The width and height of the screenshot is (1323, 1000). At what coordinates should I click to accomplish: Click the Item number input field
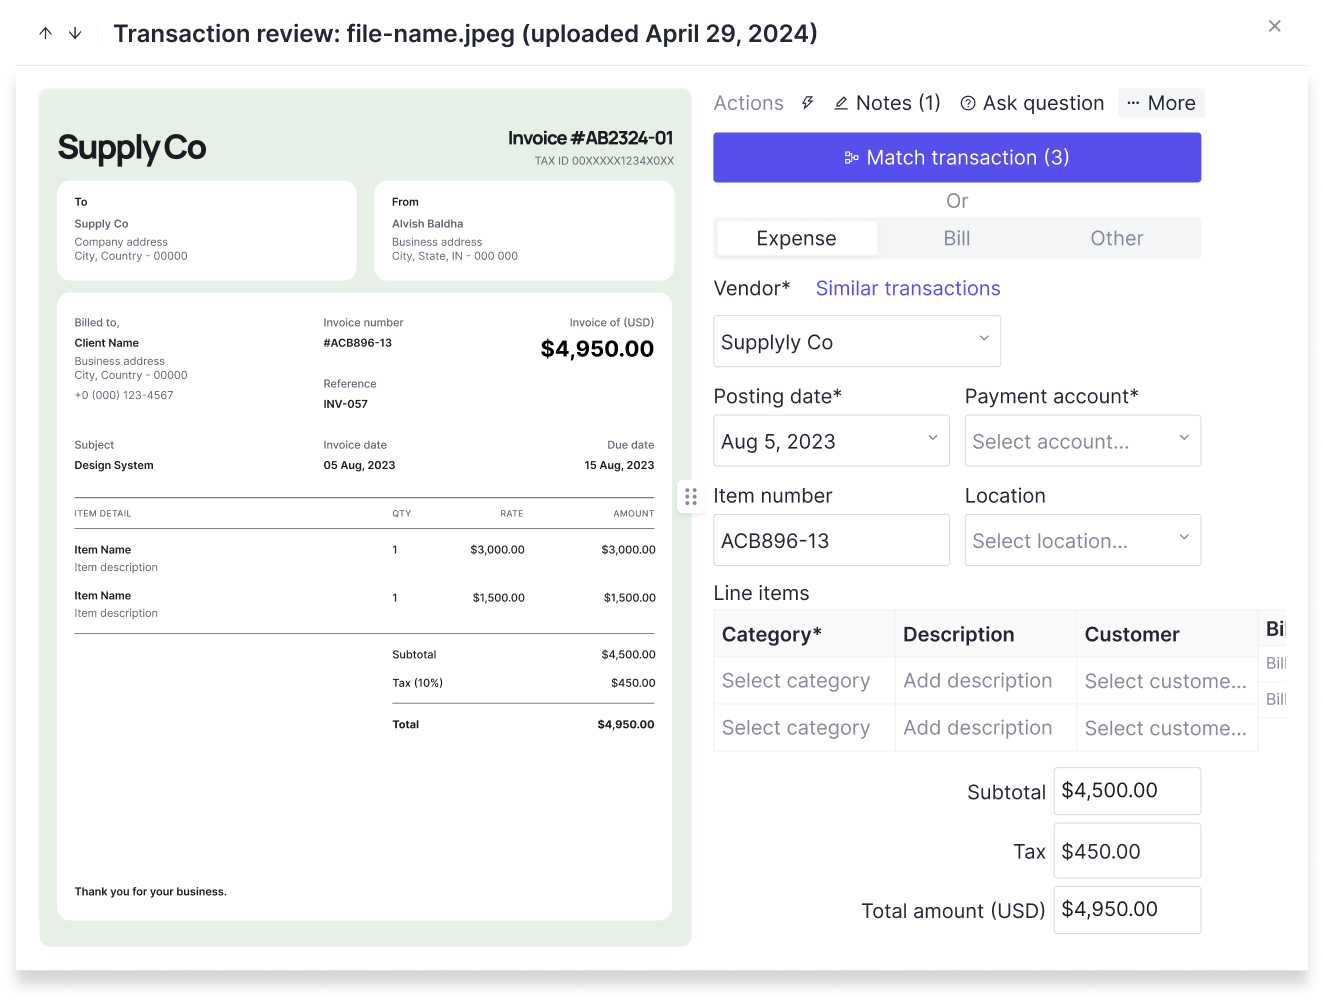click(831, 540)
